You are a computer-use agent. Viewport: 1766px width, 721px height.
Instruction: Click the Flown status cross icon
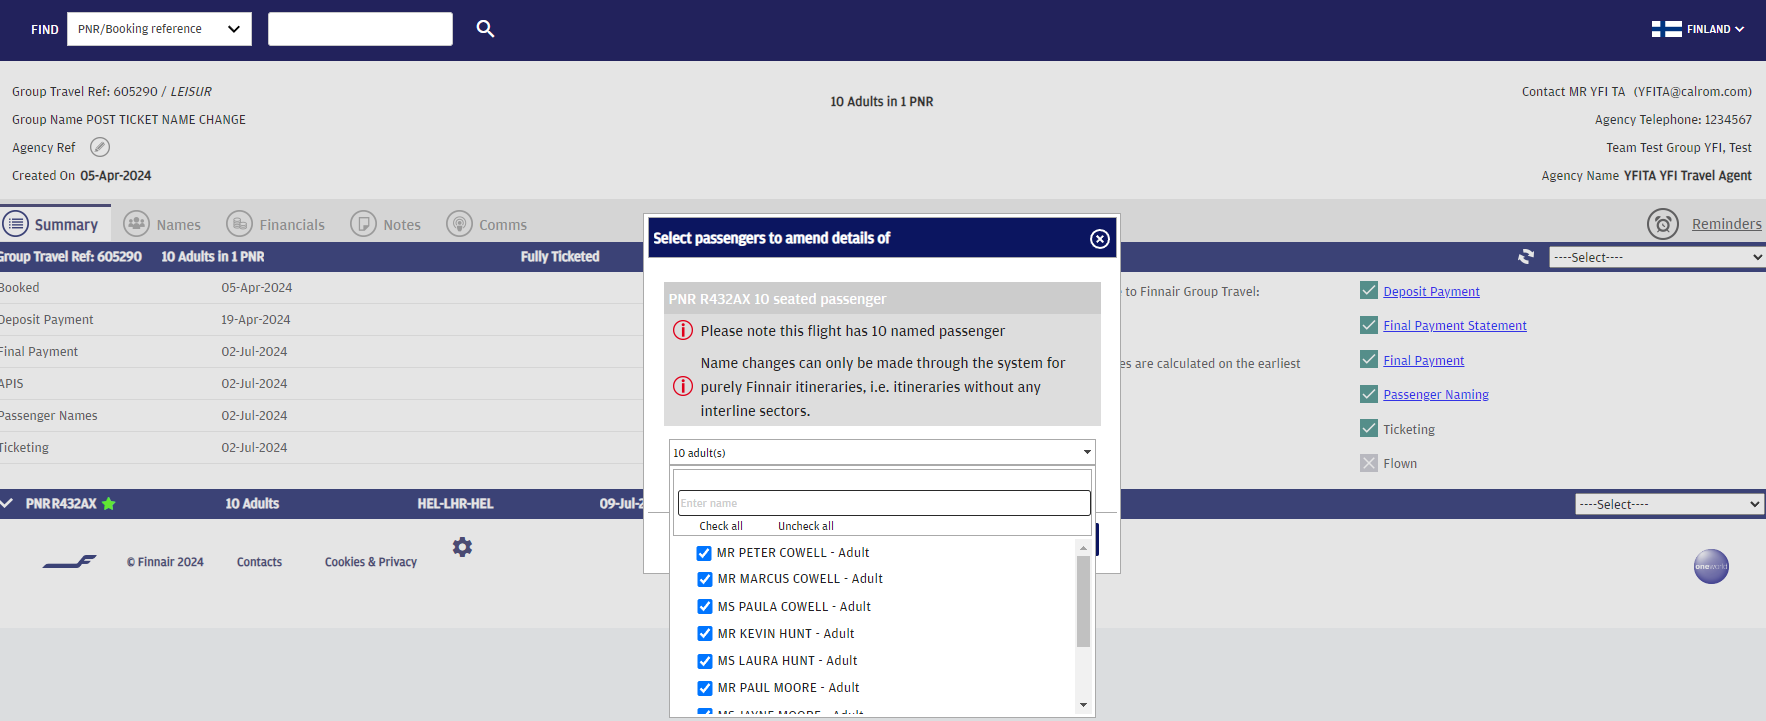pyautogui.click(x=1369, y=463)
